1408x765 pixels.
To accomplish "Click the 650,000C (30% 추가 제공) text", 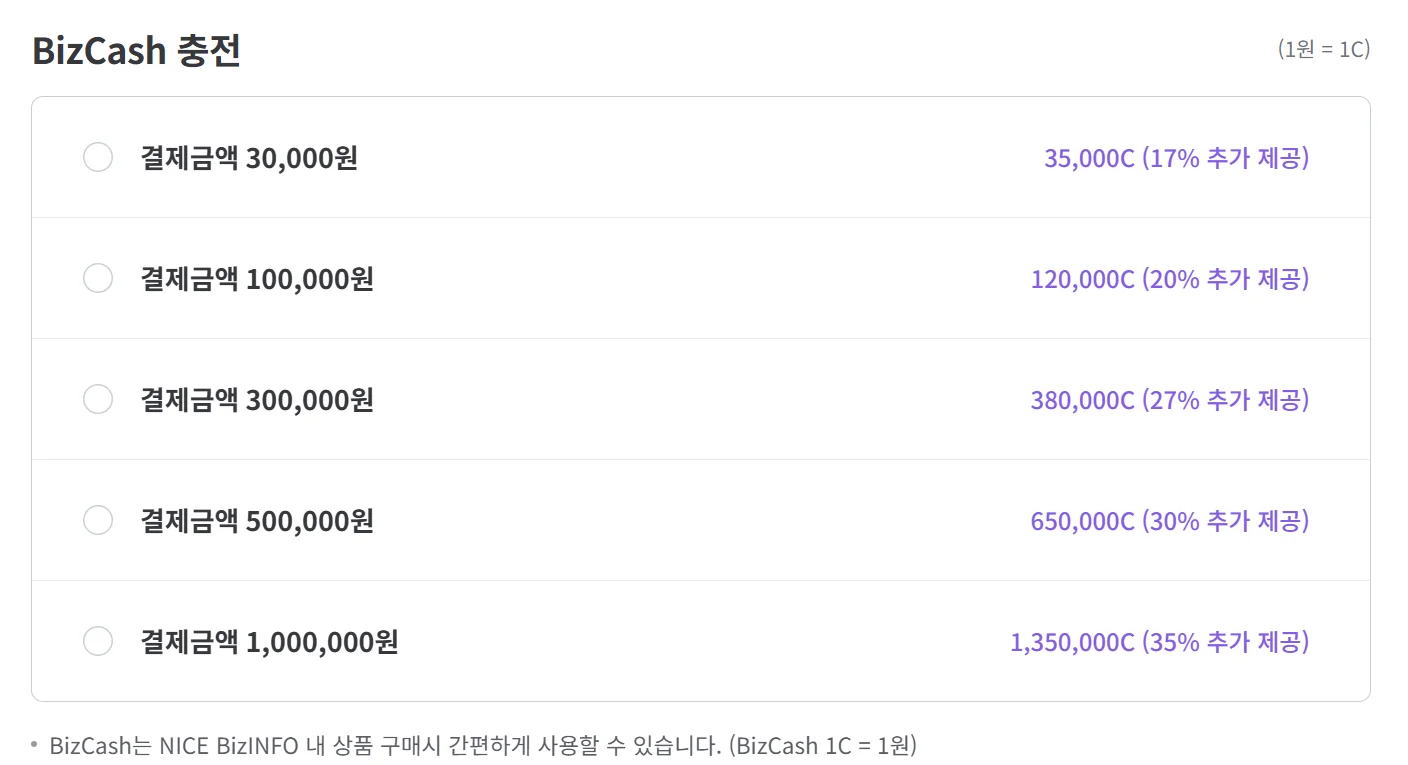I will click(1169, 521).
